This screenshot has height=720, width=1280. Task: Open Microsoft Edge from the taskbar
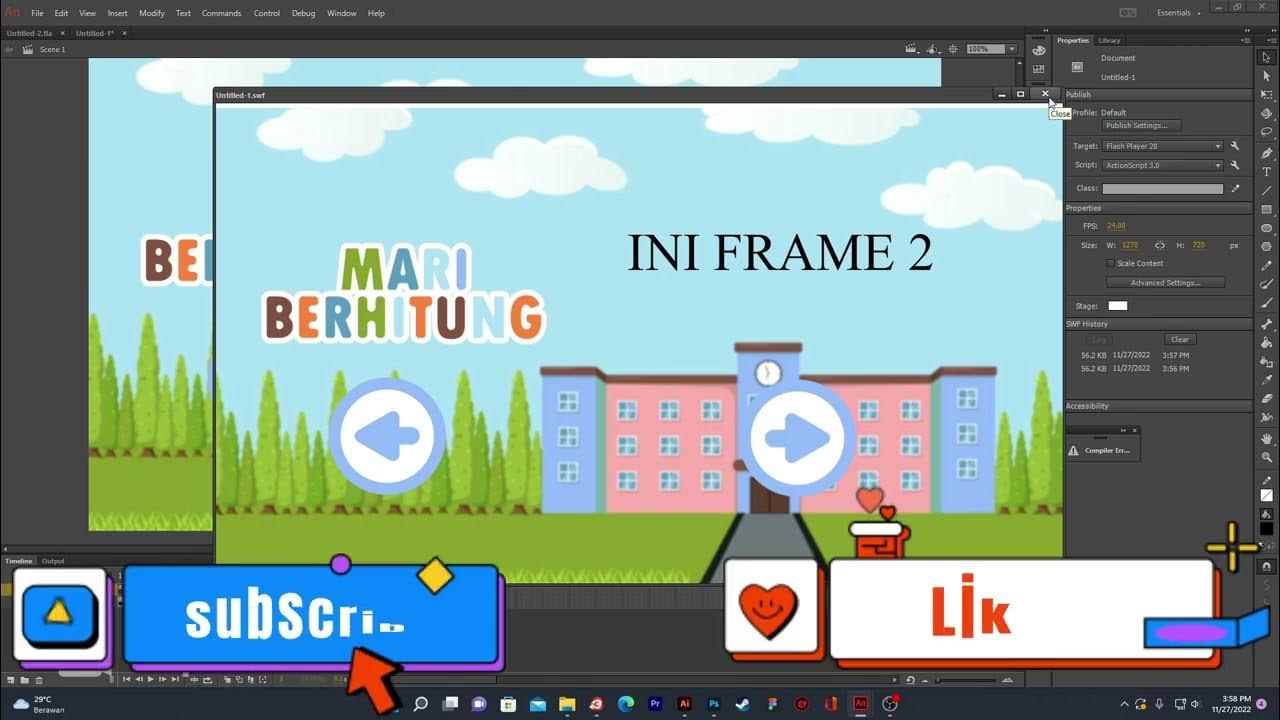[626, 704]
